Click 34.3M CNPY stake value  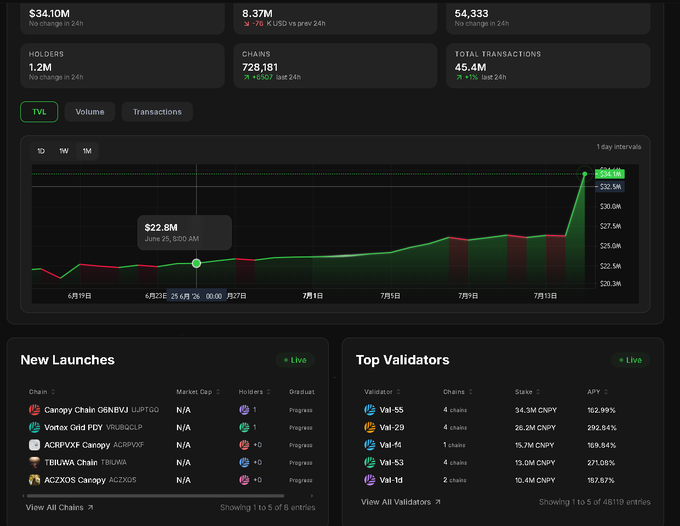(536, 410)
